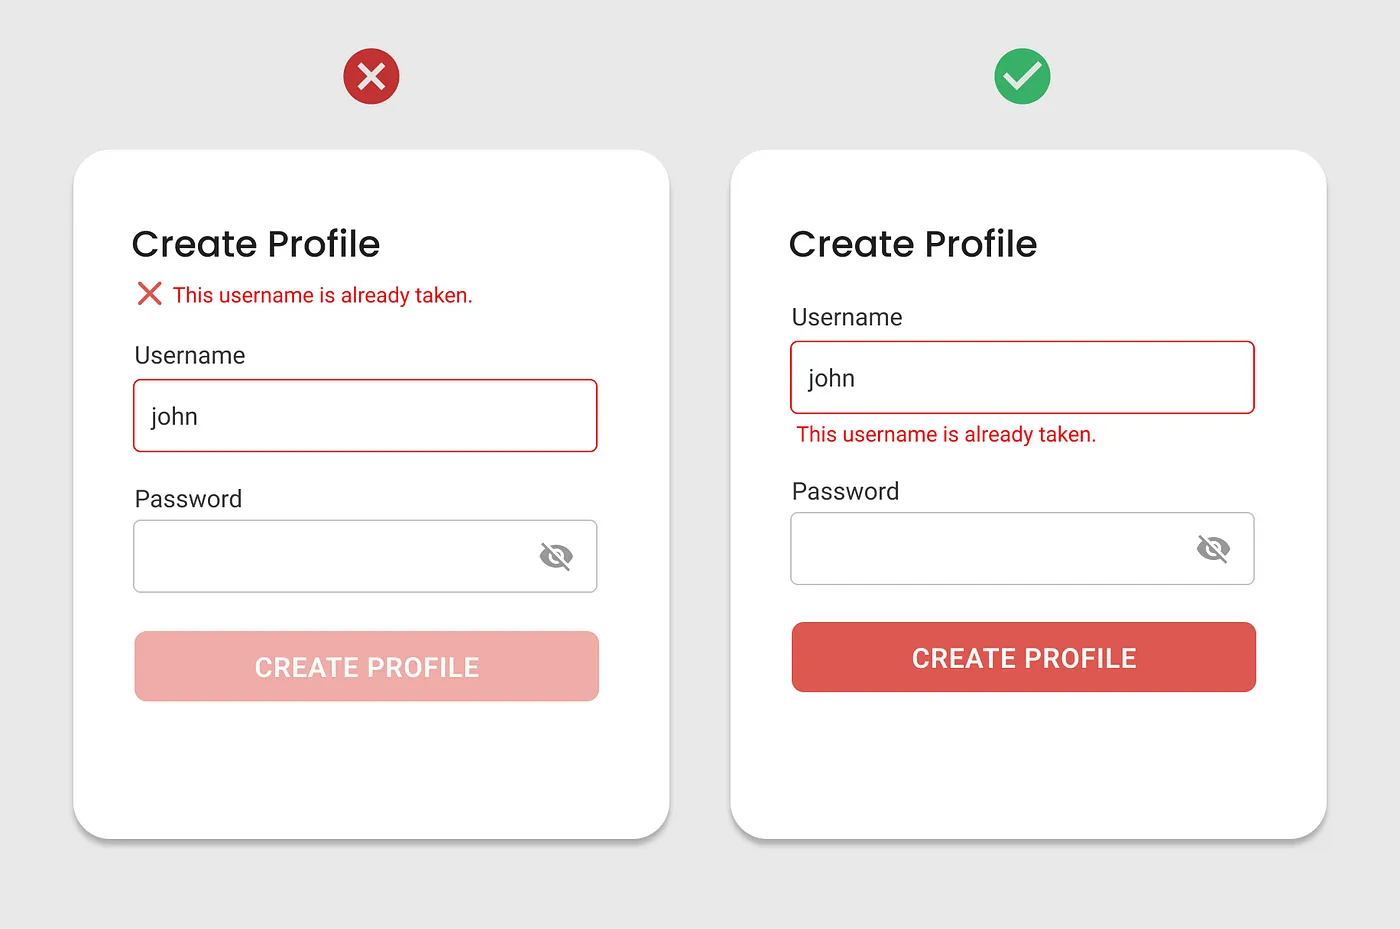The height and width of the screenshot is (929, 1400).
Task: Click the Username label in right card
Action: coord(847,317)
